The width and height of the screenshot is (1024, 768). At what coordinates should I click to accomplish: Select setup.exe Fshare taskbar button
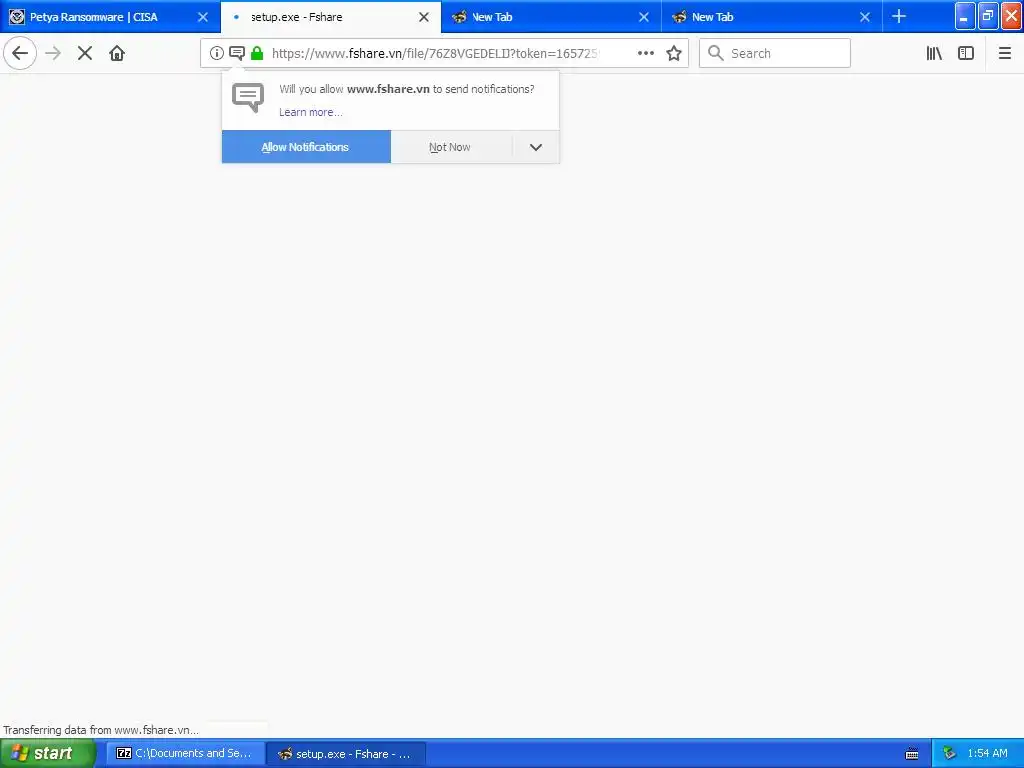(x=346, y=754)
